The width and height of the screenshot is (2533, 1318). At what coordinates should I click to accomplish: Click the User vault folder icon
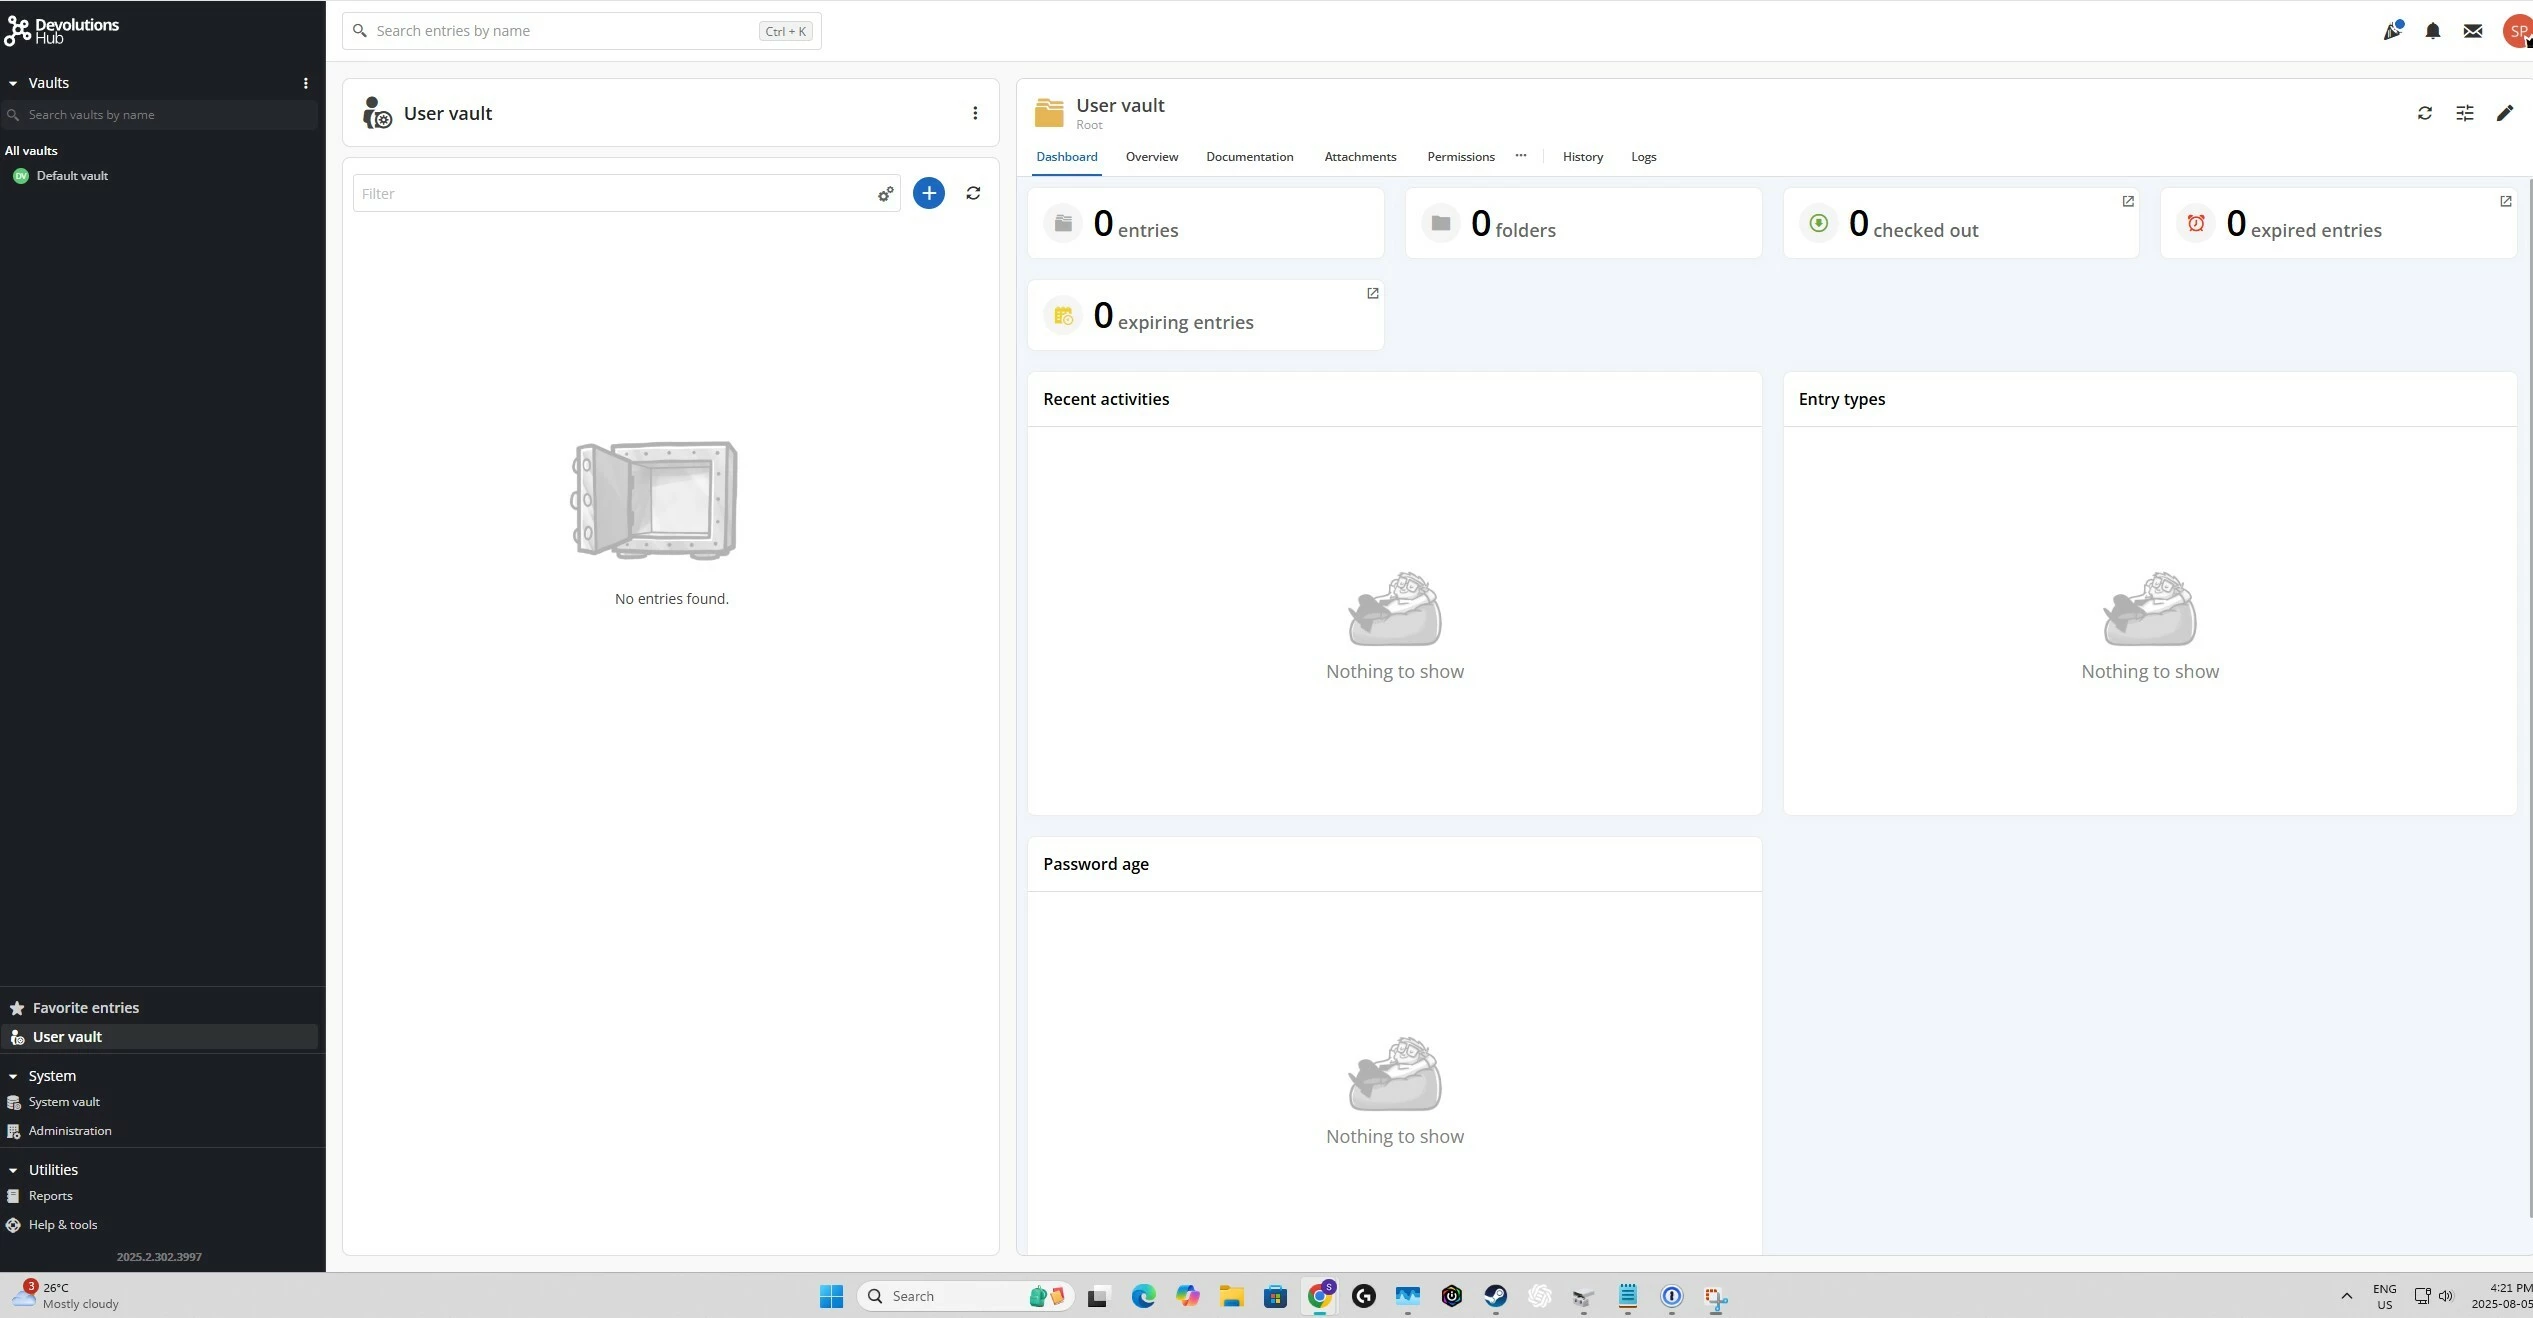coord(1049,113)
